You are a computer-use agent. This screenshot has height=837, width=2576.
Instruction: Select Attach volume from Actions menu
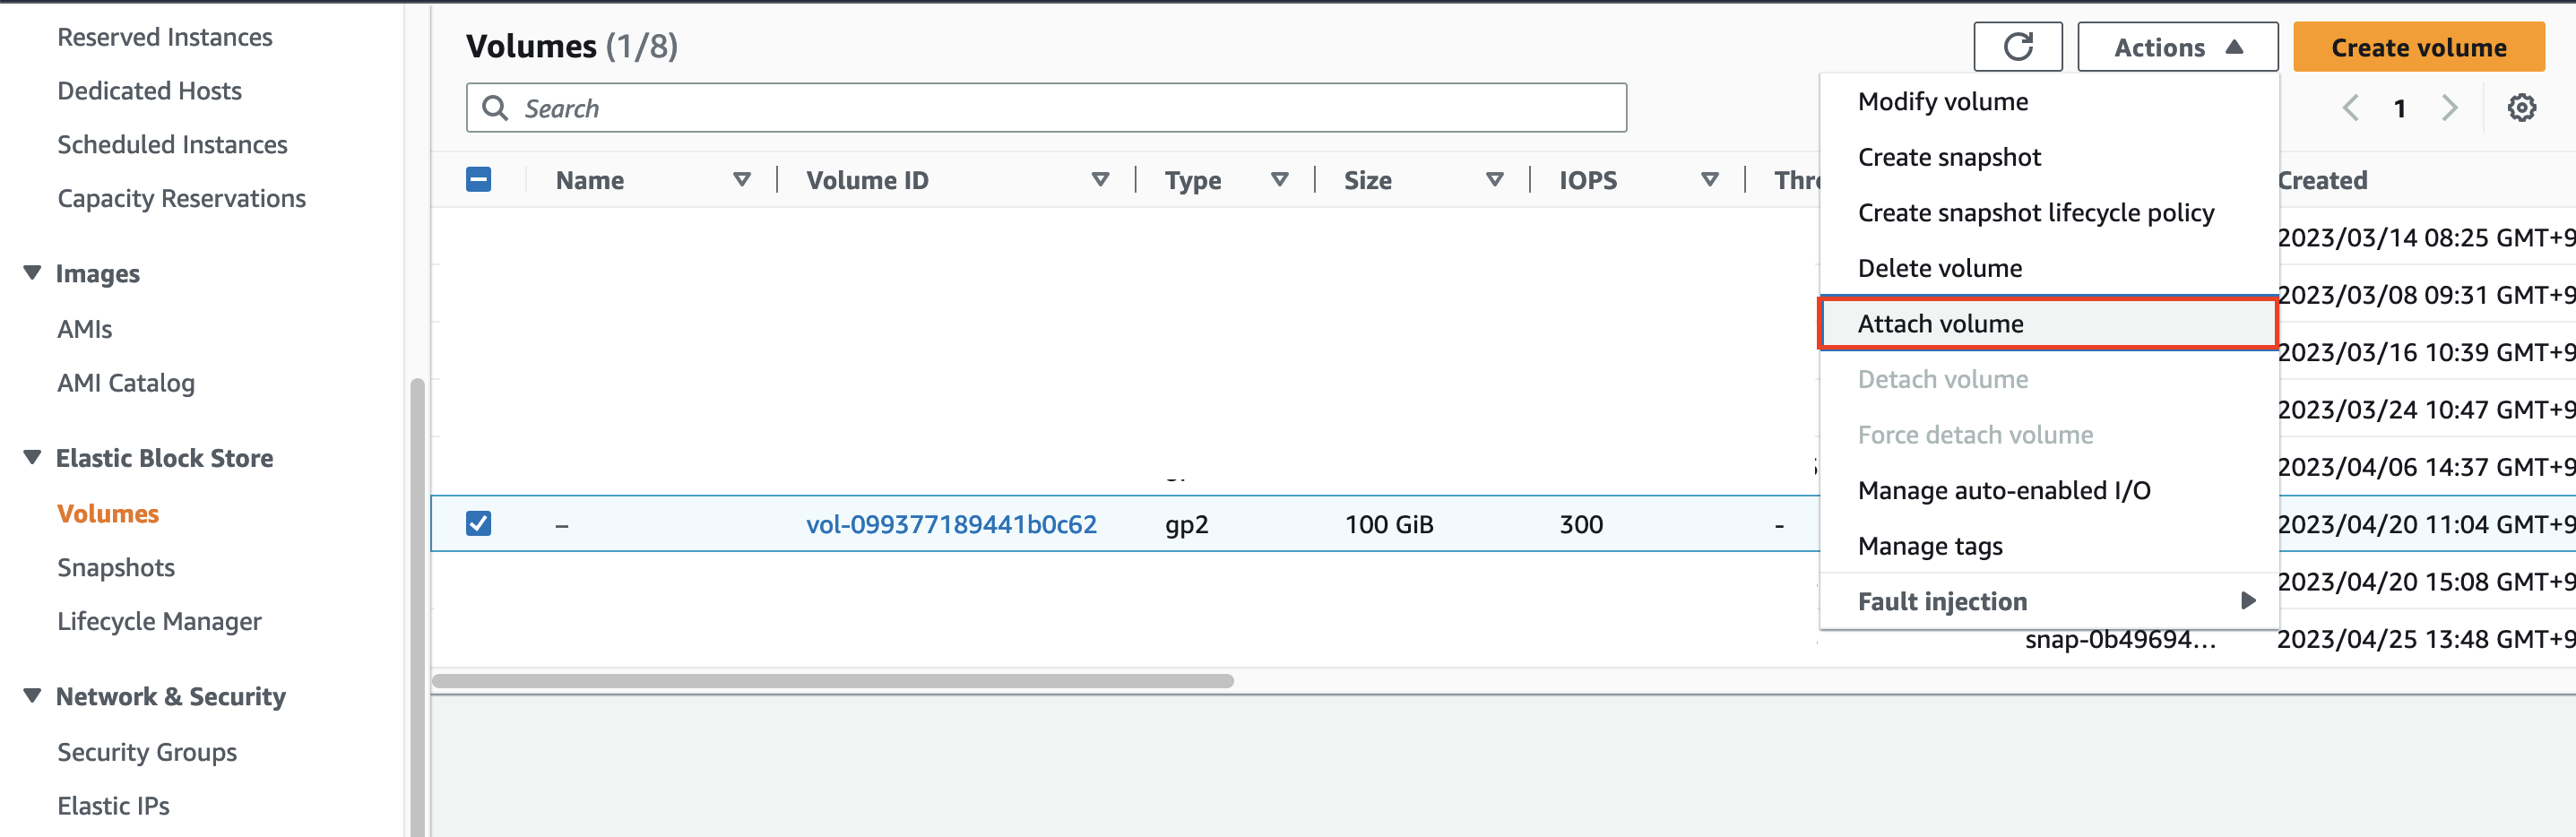pos(1940,324)
